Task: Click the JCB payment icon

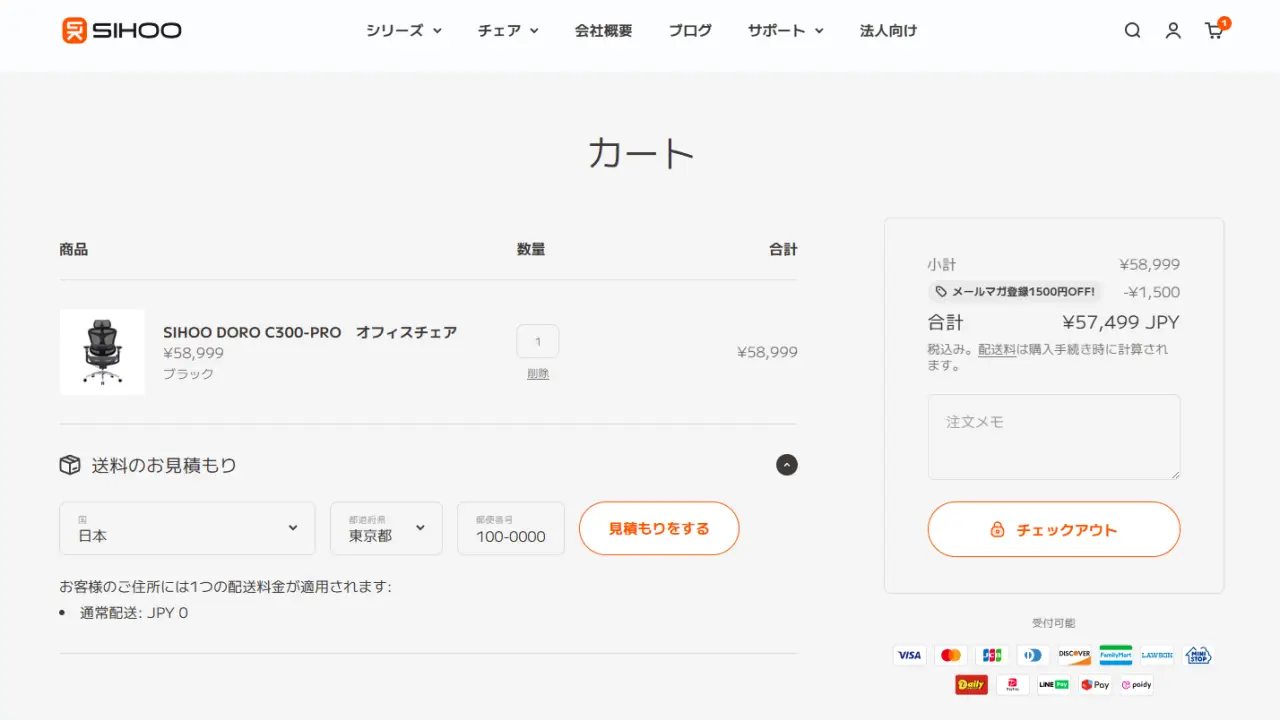Action: pos(992,655)
